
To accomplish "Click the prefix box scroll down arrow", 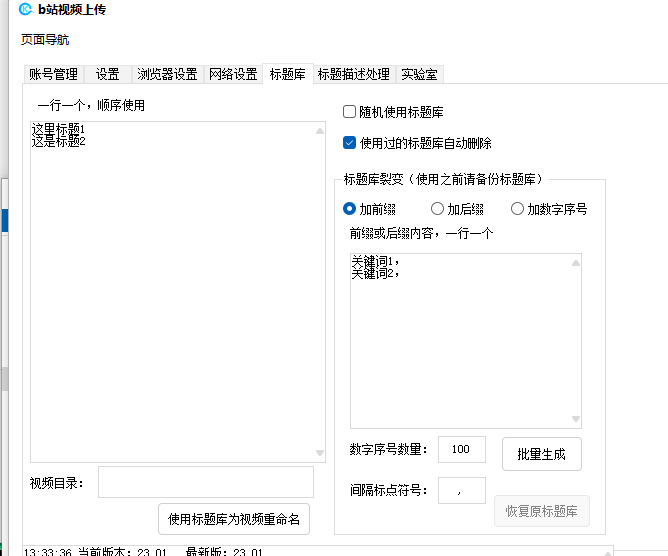I will [576, 419].
